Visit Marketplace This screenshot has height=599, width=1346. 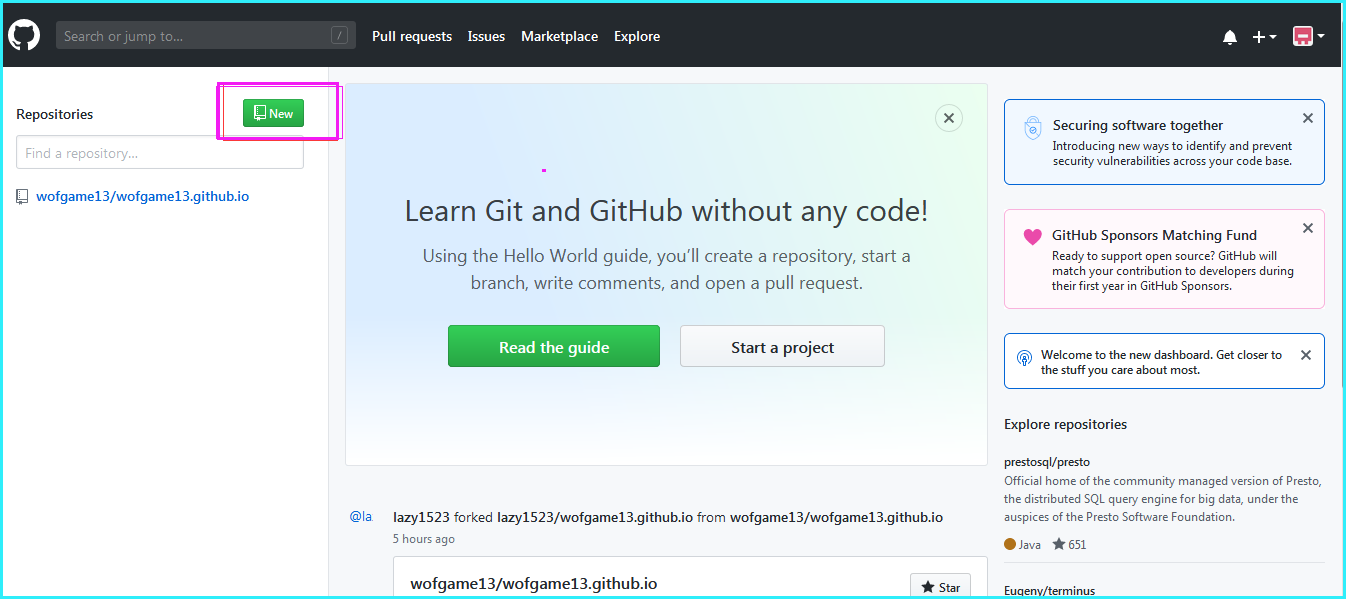pos(559,36)
